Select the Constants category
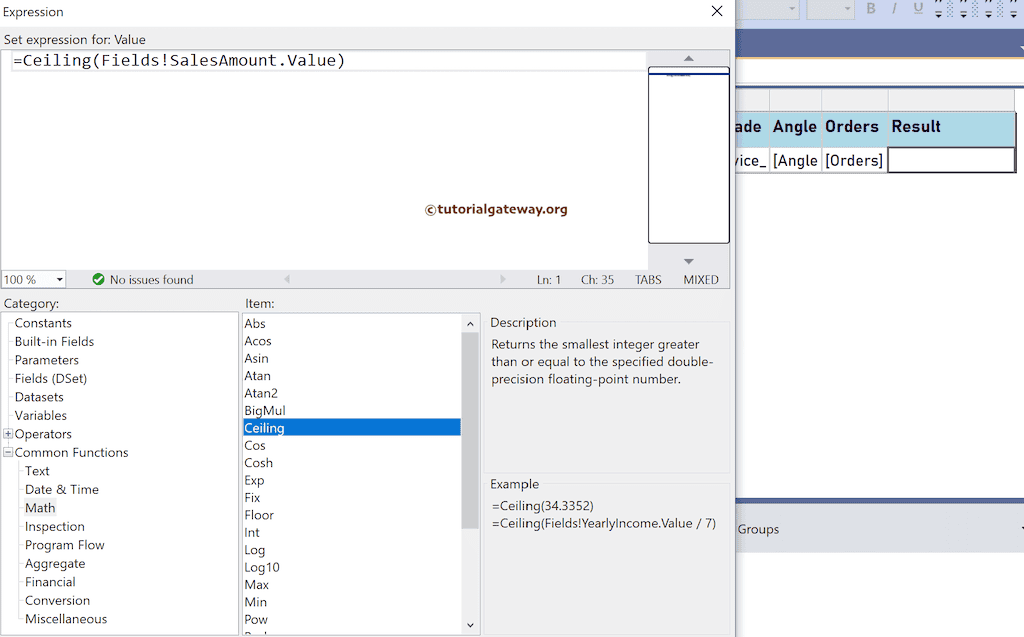This screenshot has width=1024, height=637. [43, 323]
